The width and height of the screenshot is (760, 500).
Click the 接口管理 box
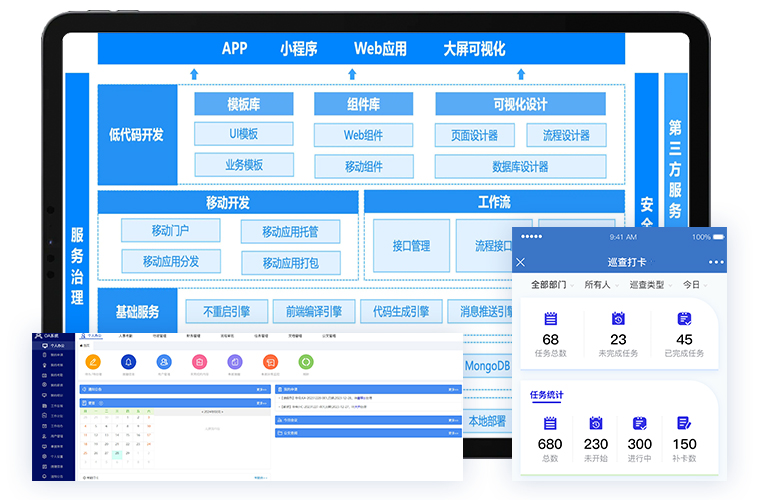(412, 246)
